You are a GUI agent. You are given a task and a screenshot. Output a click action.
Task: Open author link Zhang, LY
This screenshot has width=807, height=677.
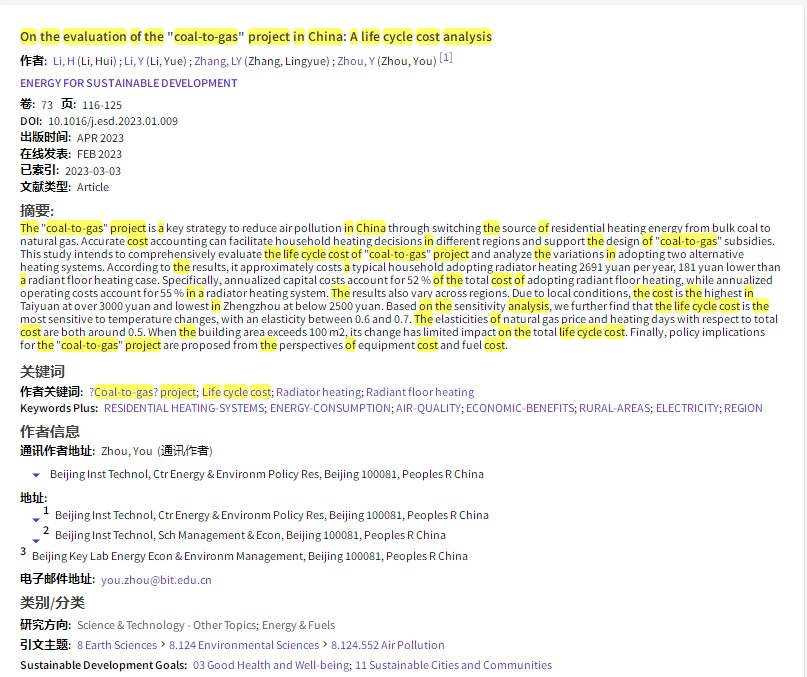click(x=217, y=61)
